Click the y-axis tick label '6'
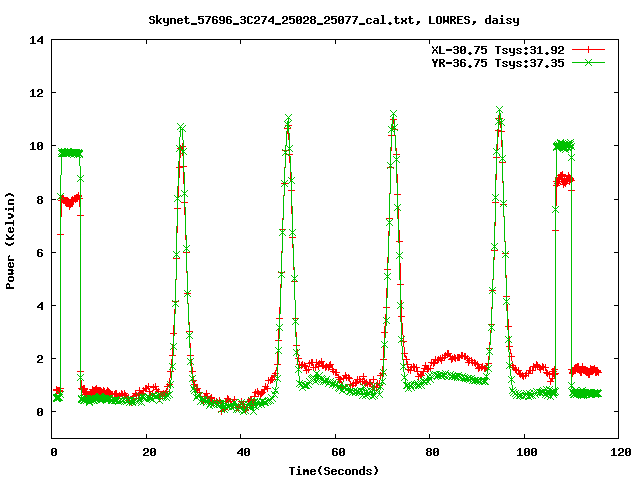640x480 pixels. click(40, 253)
